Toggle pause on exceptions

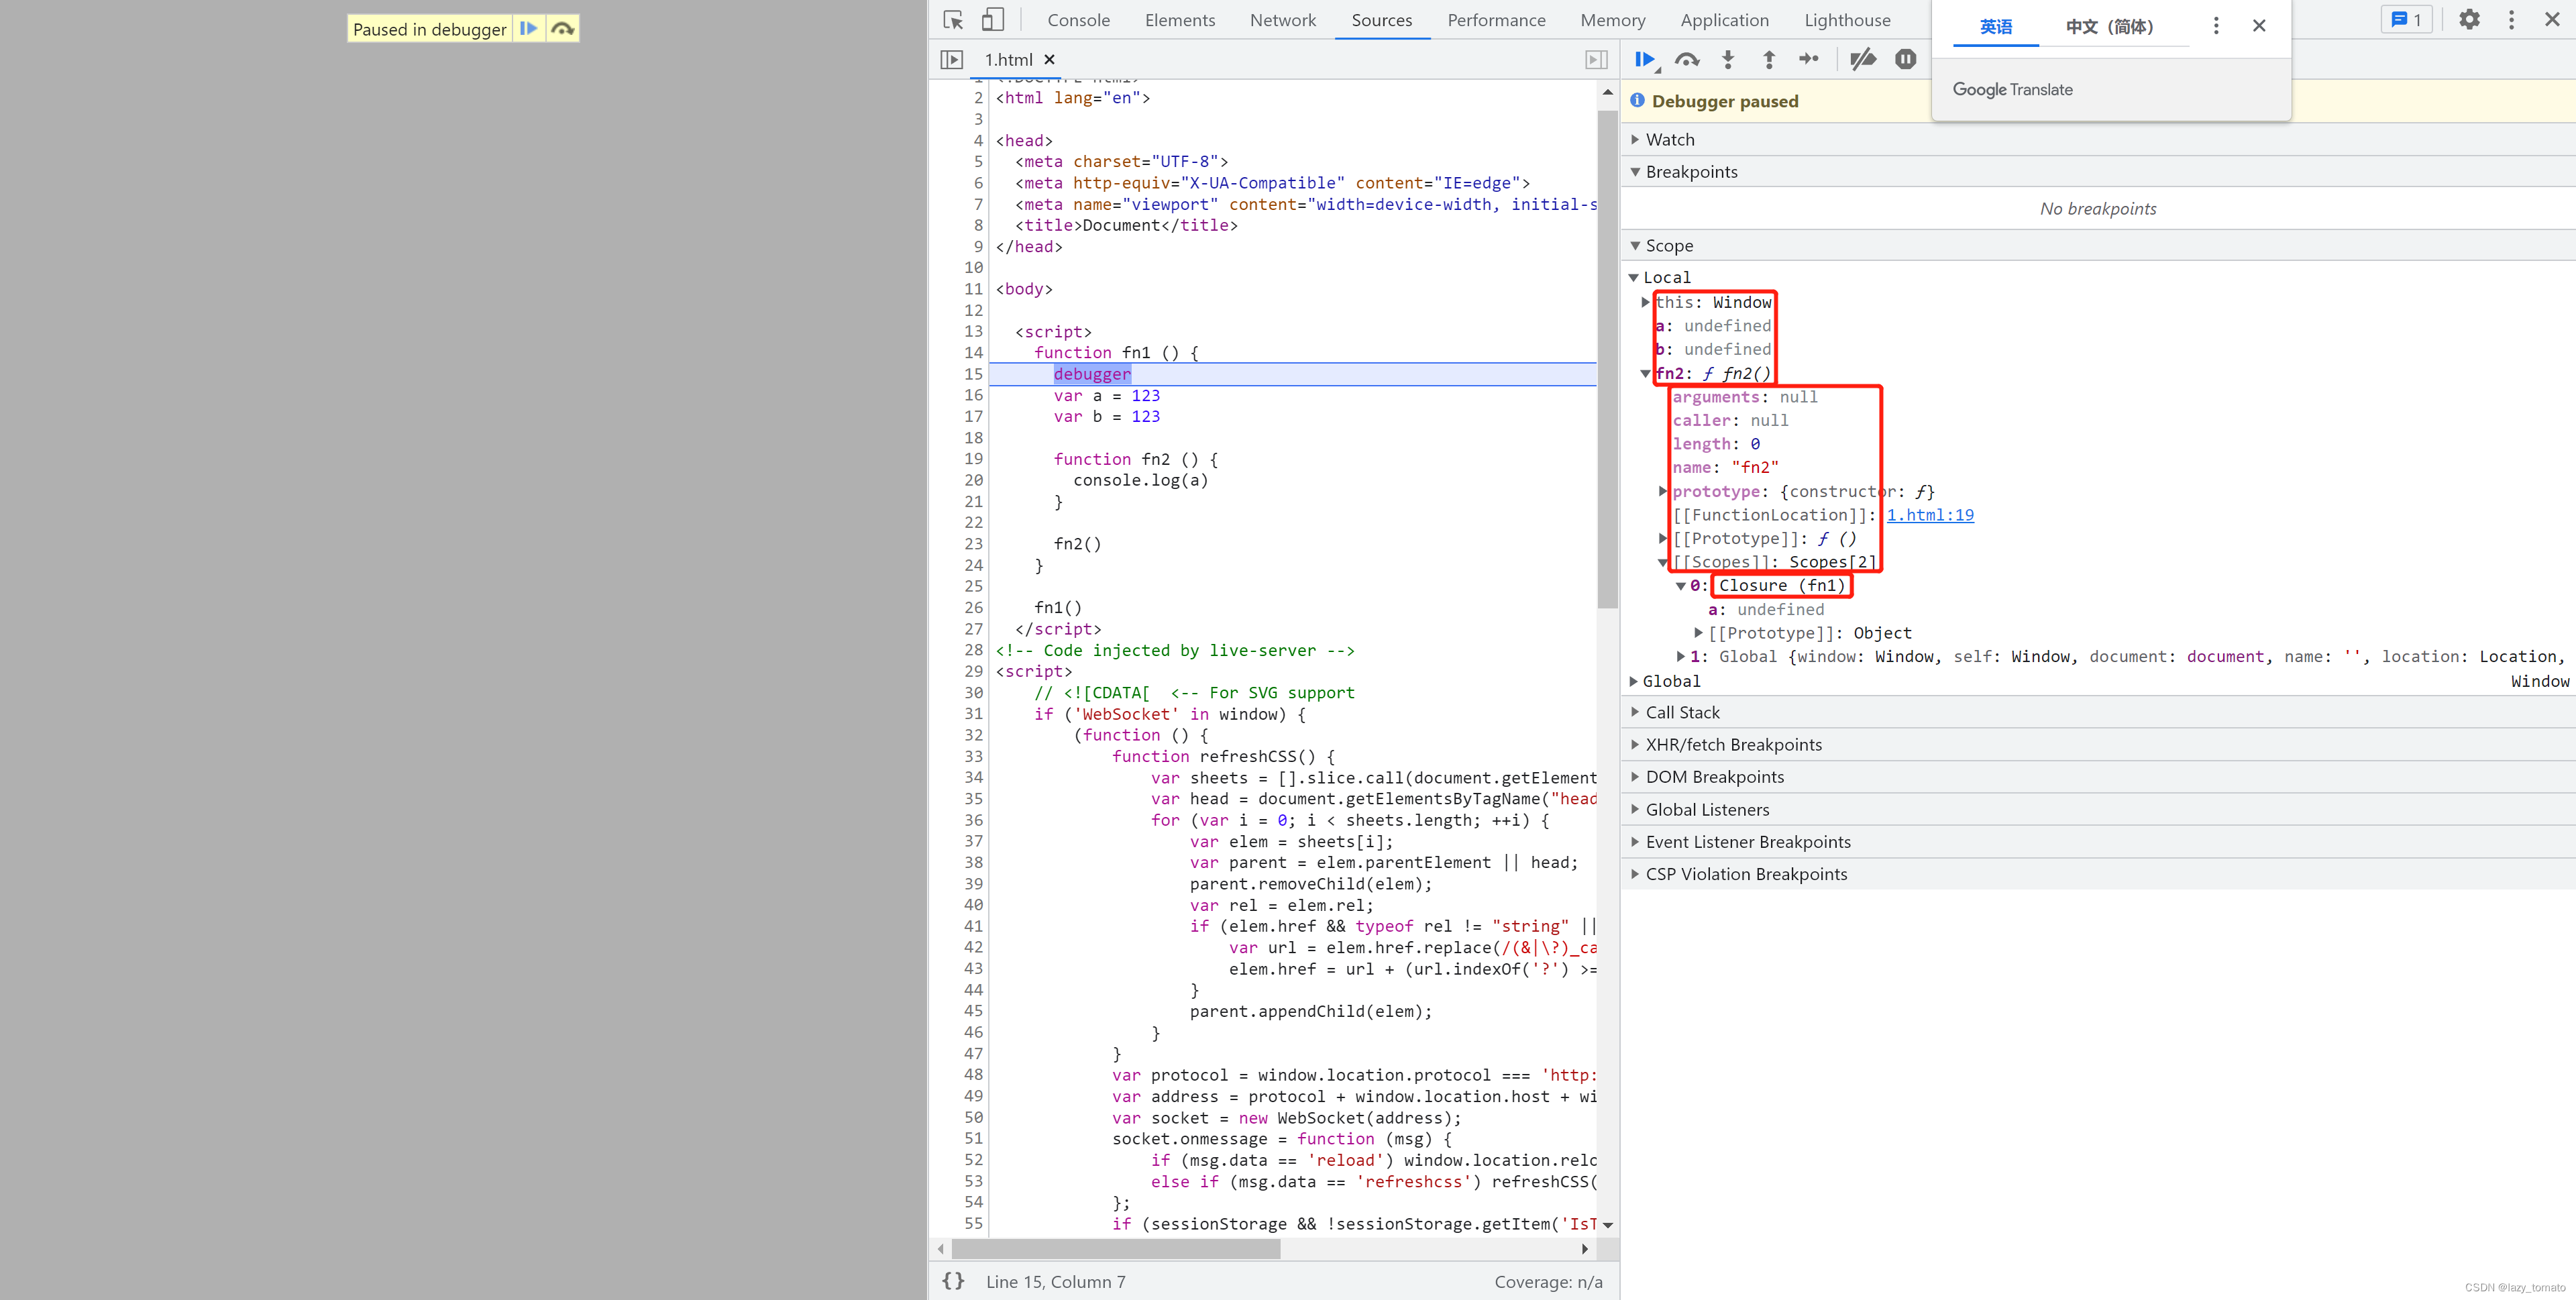point(1905,60)
